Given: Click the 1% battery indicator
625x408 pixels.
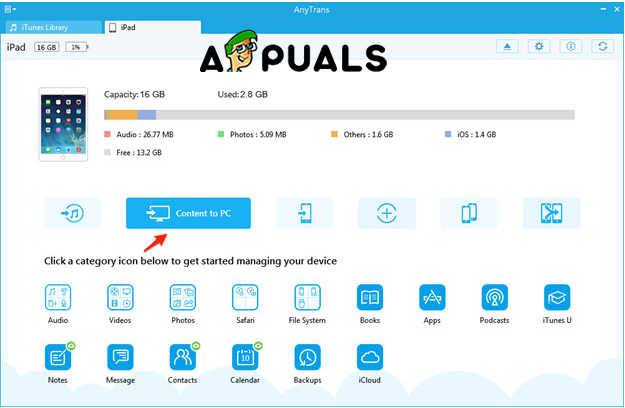Looking at the screenshot, I should click(x=76, y=47).
